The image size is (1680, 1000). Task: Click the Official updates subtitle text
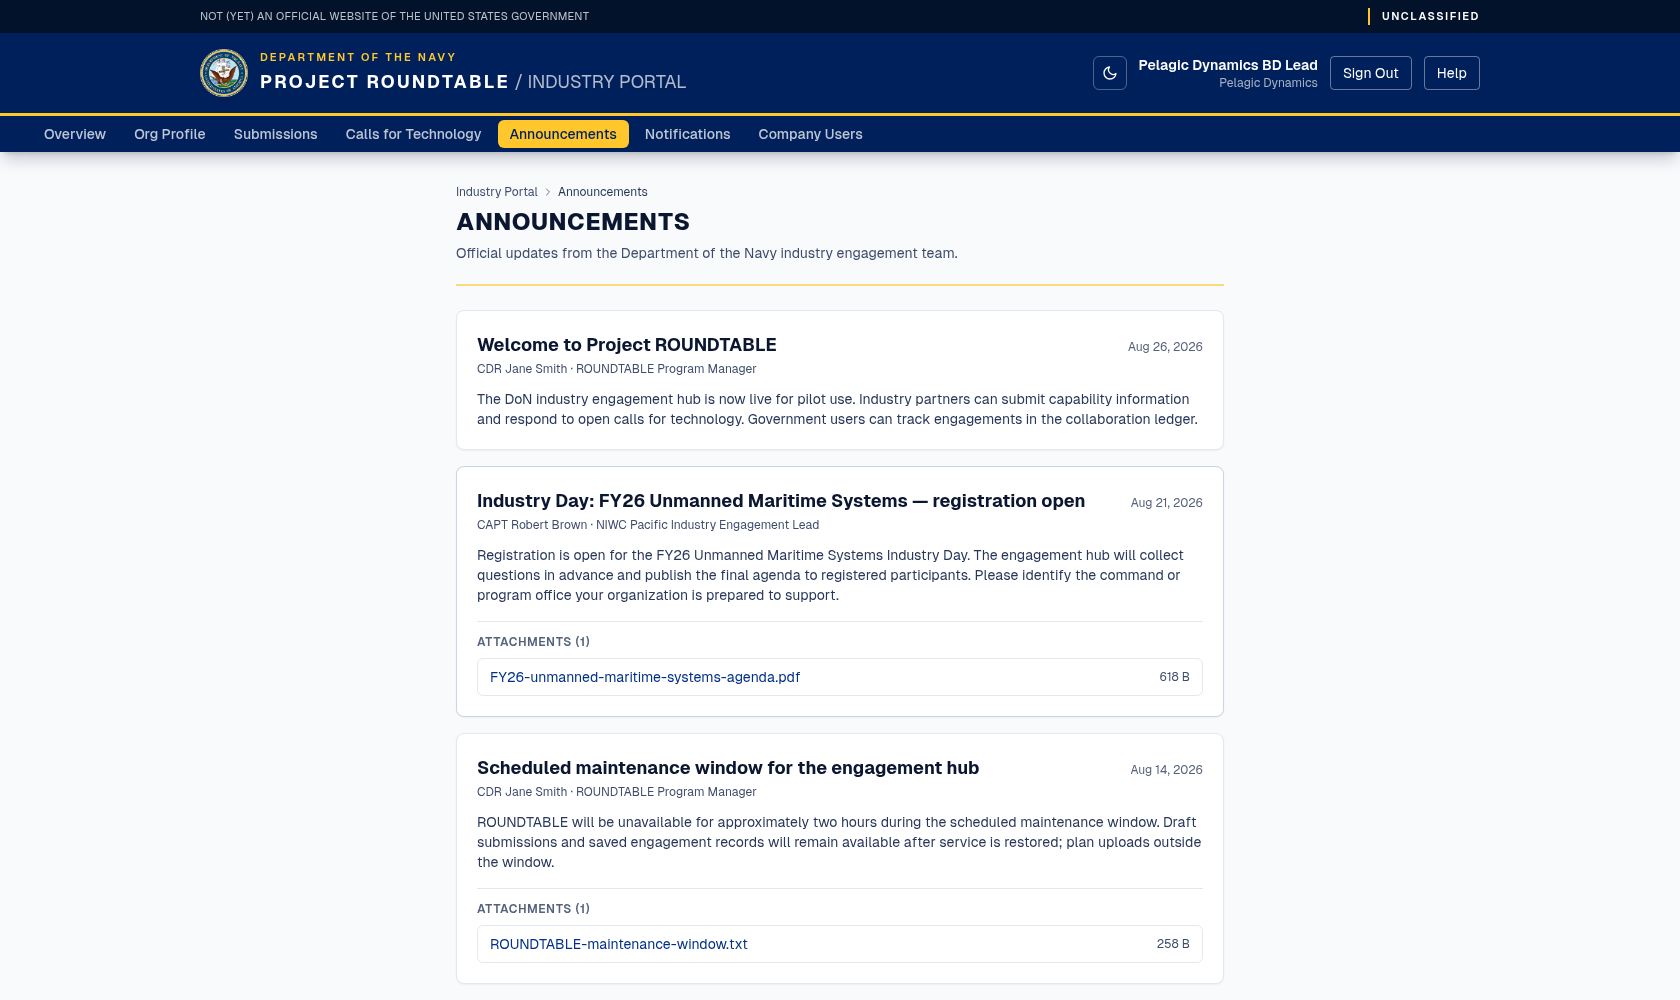pyautogui.click(x=707, y=253)
